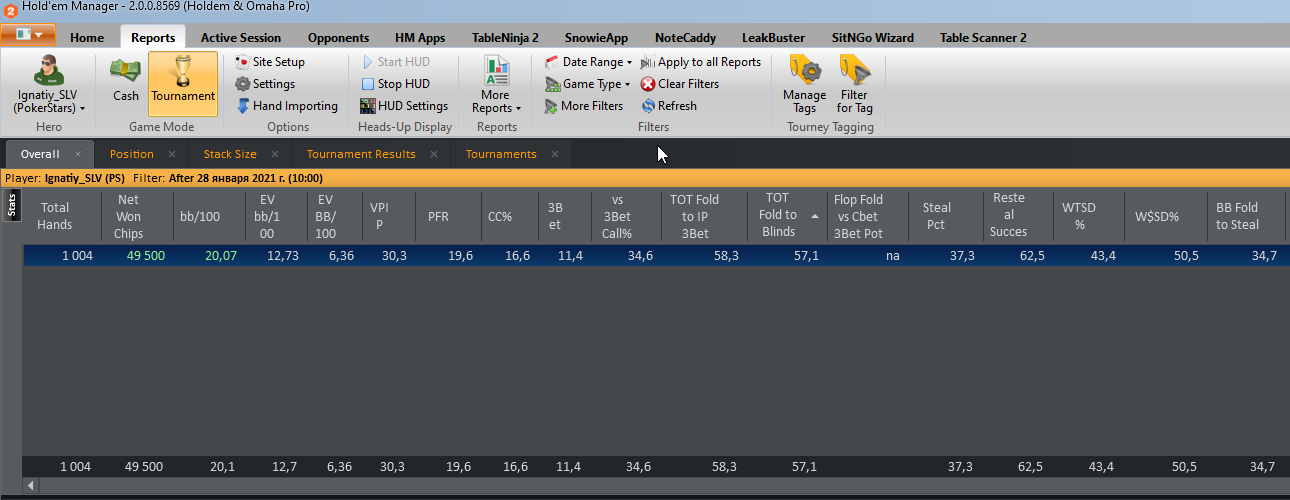Open the TableNinja 2 tab
The width and height of the screenshot is (1290, 500).
(x=505, y=38)
